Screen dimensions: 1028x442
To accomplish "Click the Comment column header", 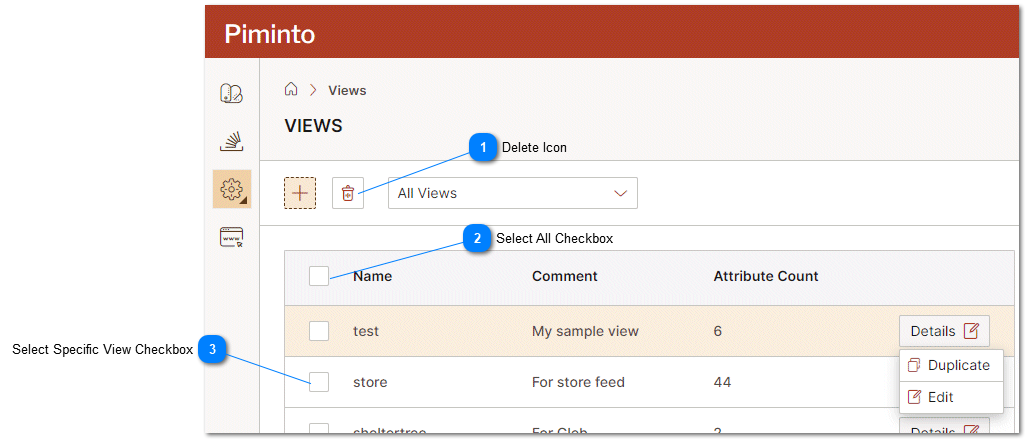I will click(x=564, y=276).
